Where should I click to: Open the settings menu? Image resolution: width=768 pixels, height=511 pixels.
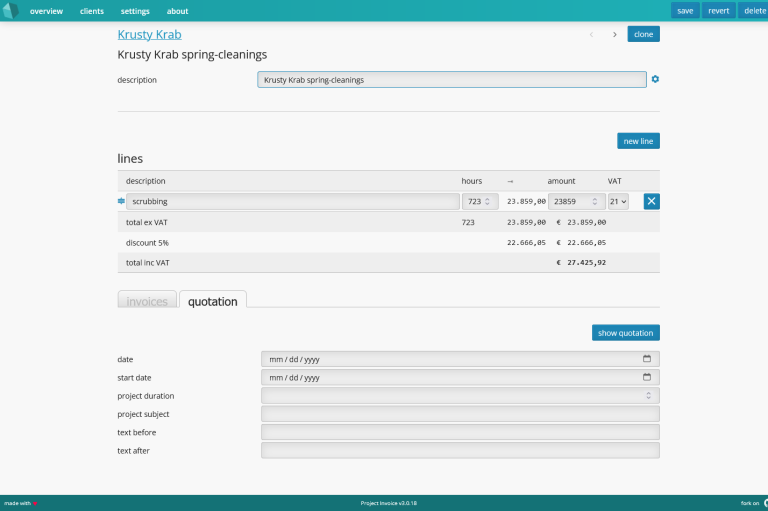pyautogui.click(x=135, y=11)
